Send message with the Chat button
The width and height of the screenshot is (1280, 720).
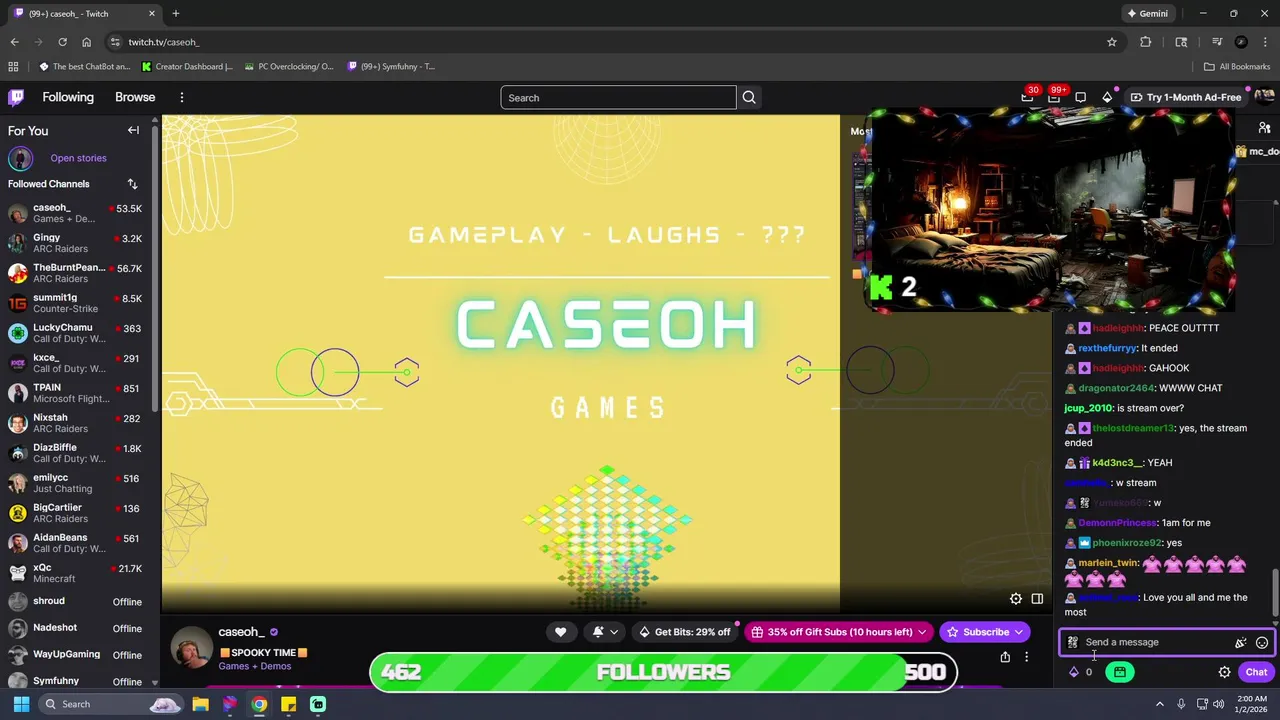coord(1256,672)
